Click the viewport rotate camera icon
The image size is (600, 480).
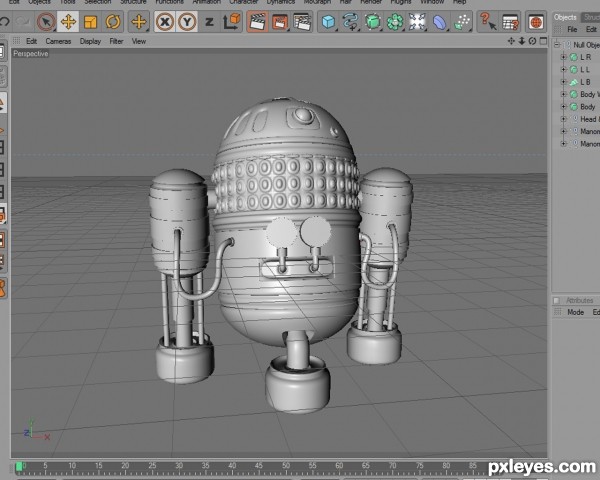532,41
